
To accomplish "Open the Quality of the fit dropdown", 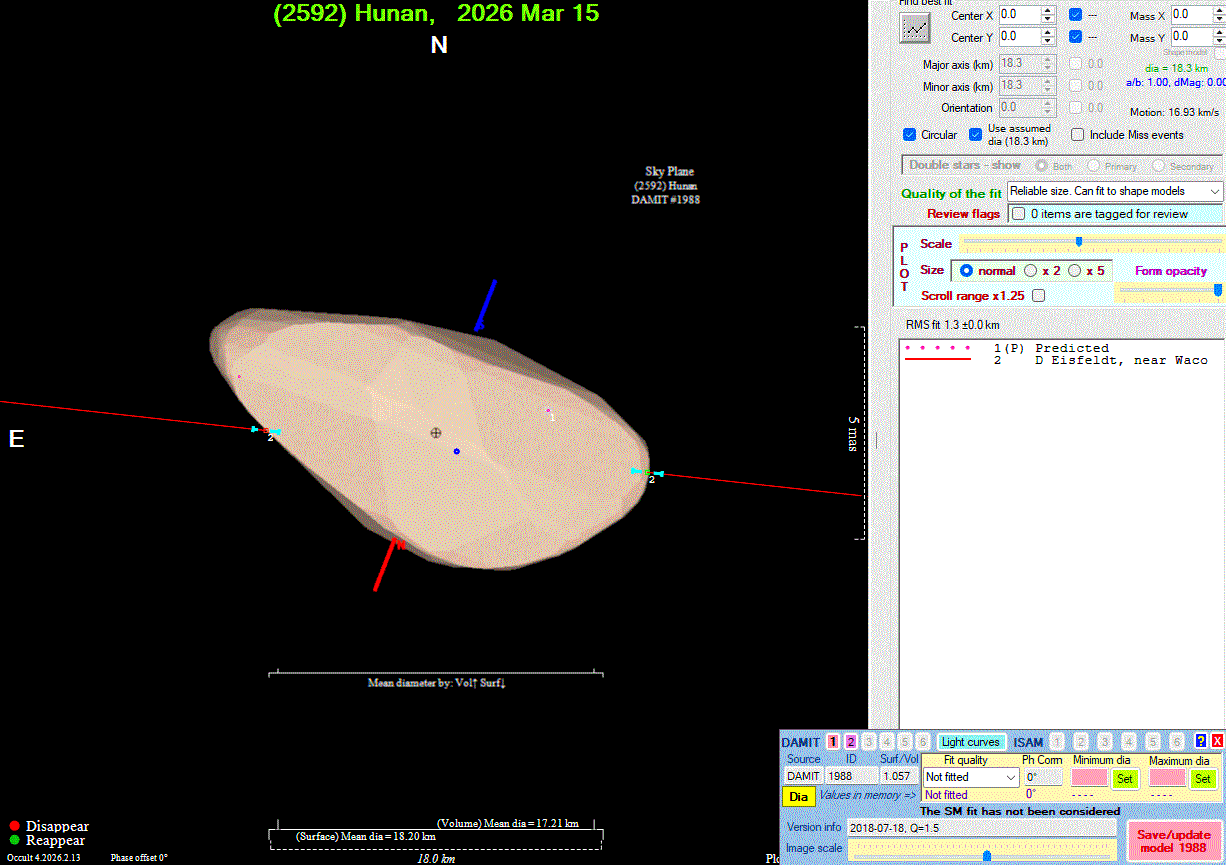I will [1214, 191].
